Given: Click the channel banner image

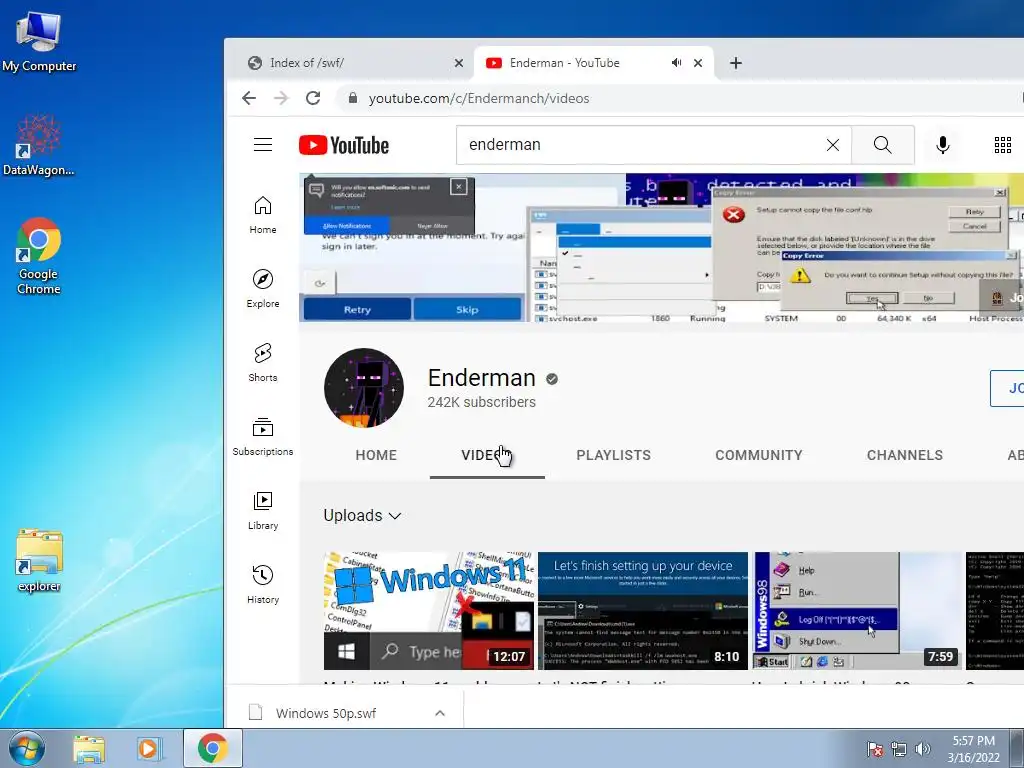Looking at the screenshot, I should pyautogui.click(x=661, y=248).
